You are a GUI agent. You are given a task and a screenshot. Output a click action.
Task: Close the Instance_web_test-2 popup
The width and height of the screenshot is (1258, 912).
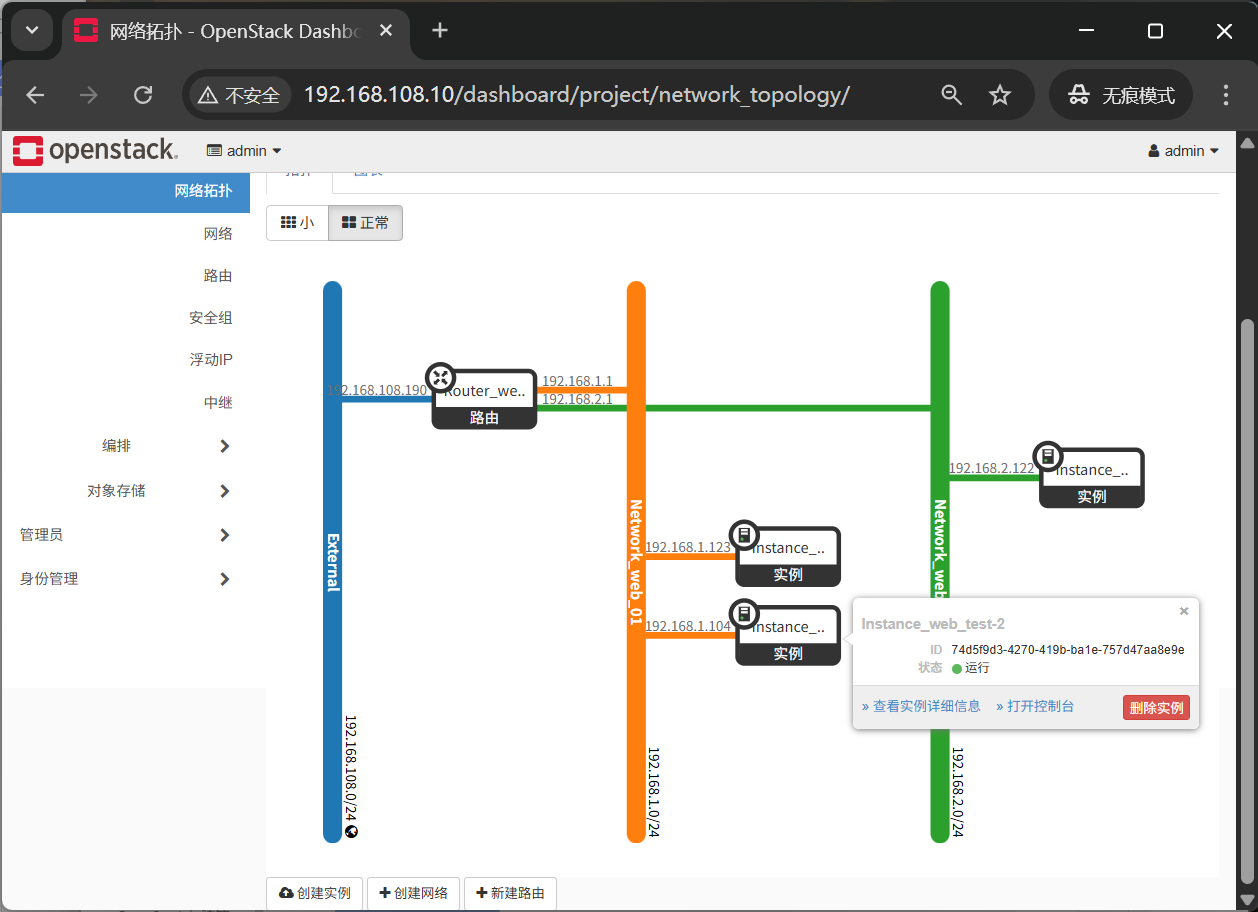[1184, 611]
